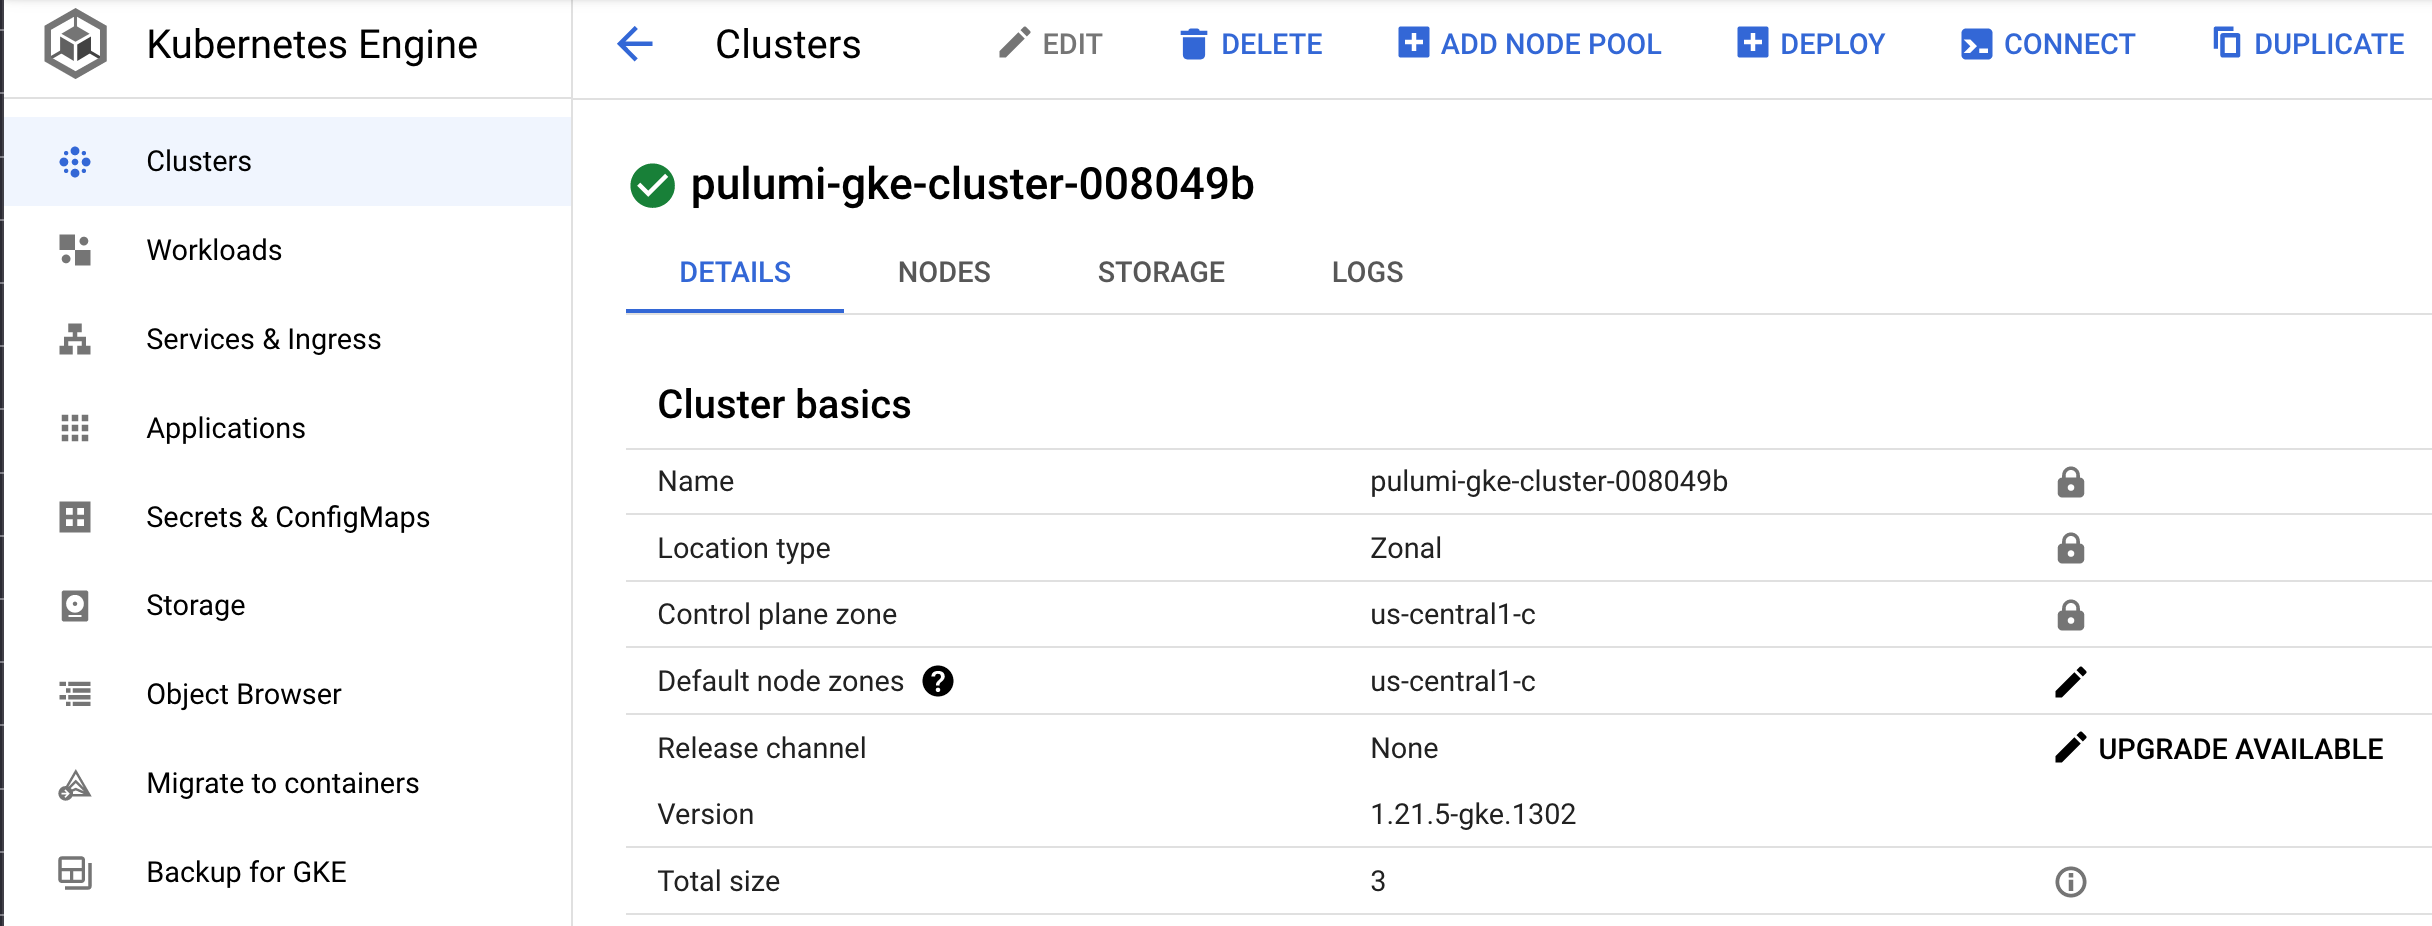
Task: Click the ADD NODE POOL plus icon
Action: [1413, 43]
